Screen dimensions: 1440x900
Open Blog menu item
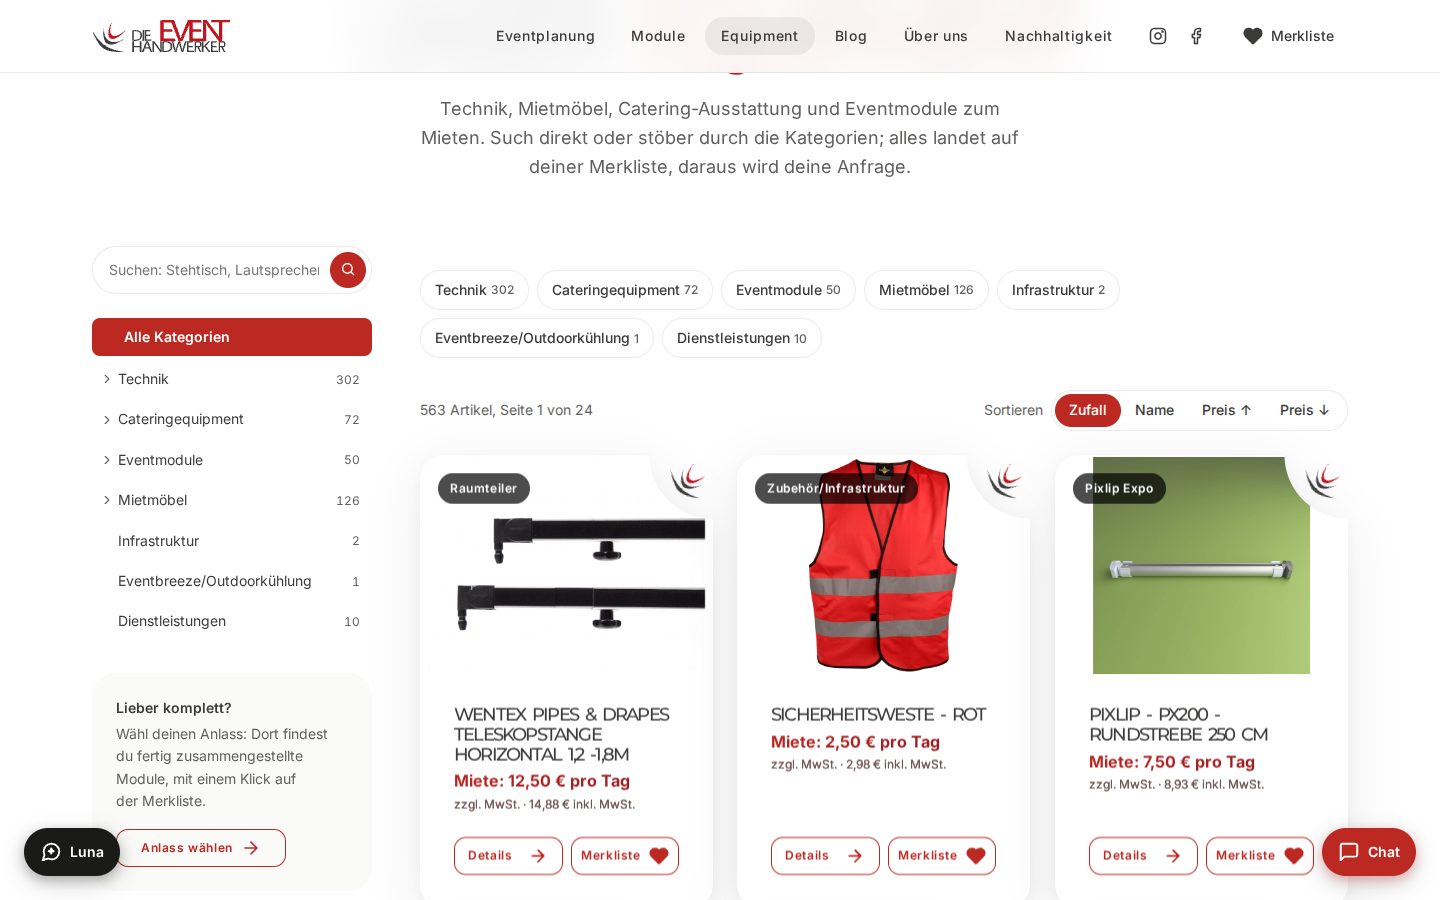point(851,36)
